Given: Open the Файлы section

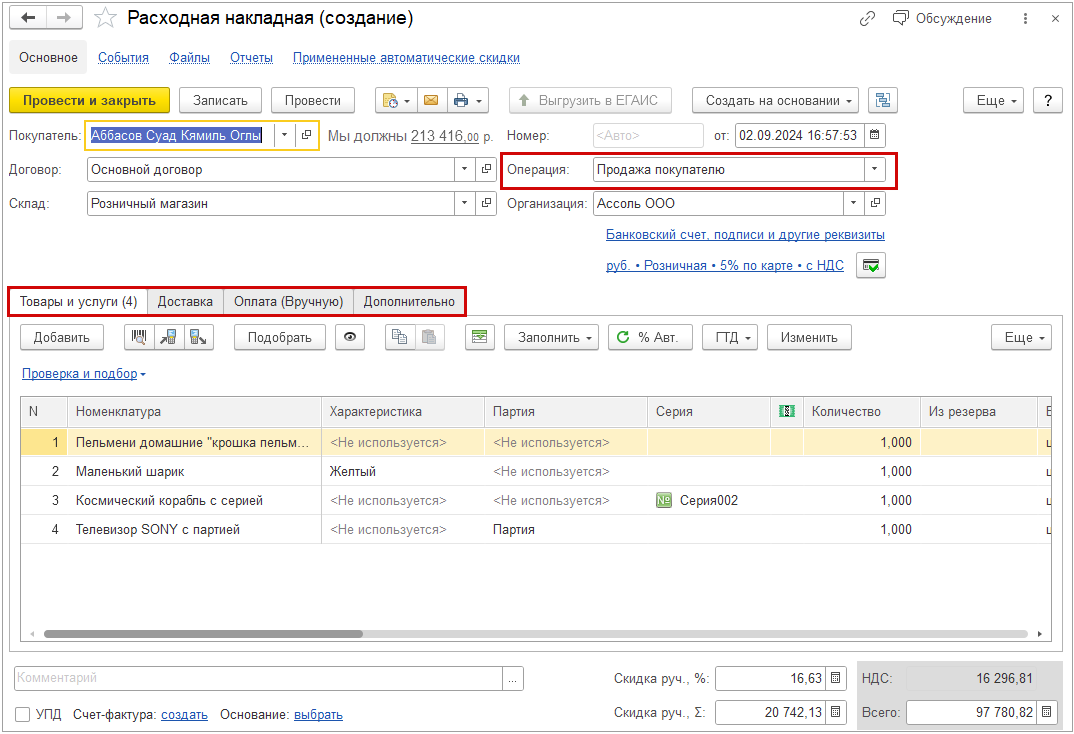Looking at the screenshot, I should coord(190,58).
